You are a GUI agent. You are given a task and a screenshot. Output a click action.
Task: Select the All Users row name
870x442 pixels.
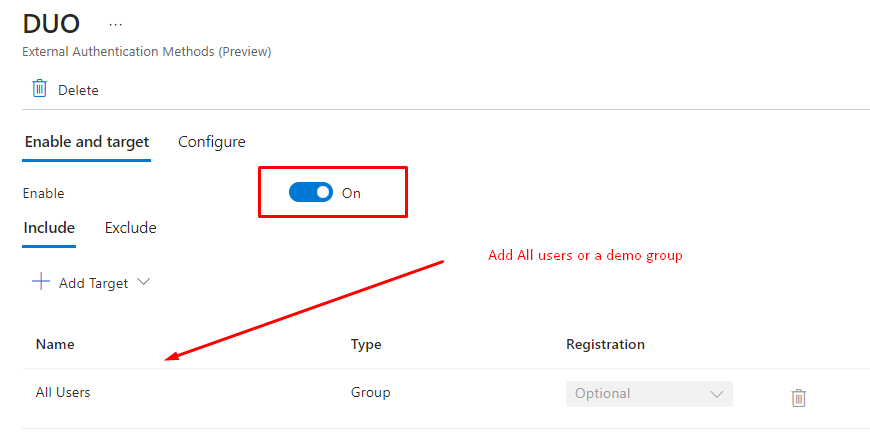(63, 393)
